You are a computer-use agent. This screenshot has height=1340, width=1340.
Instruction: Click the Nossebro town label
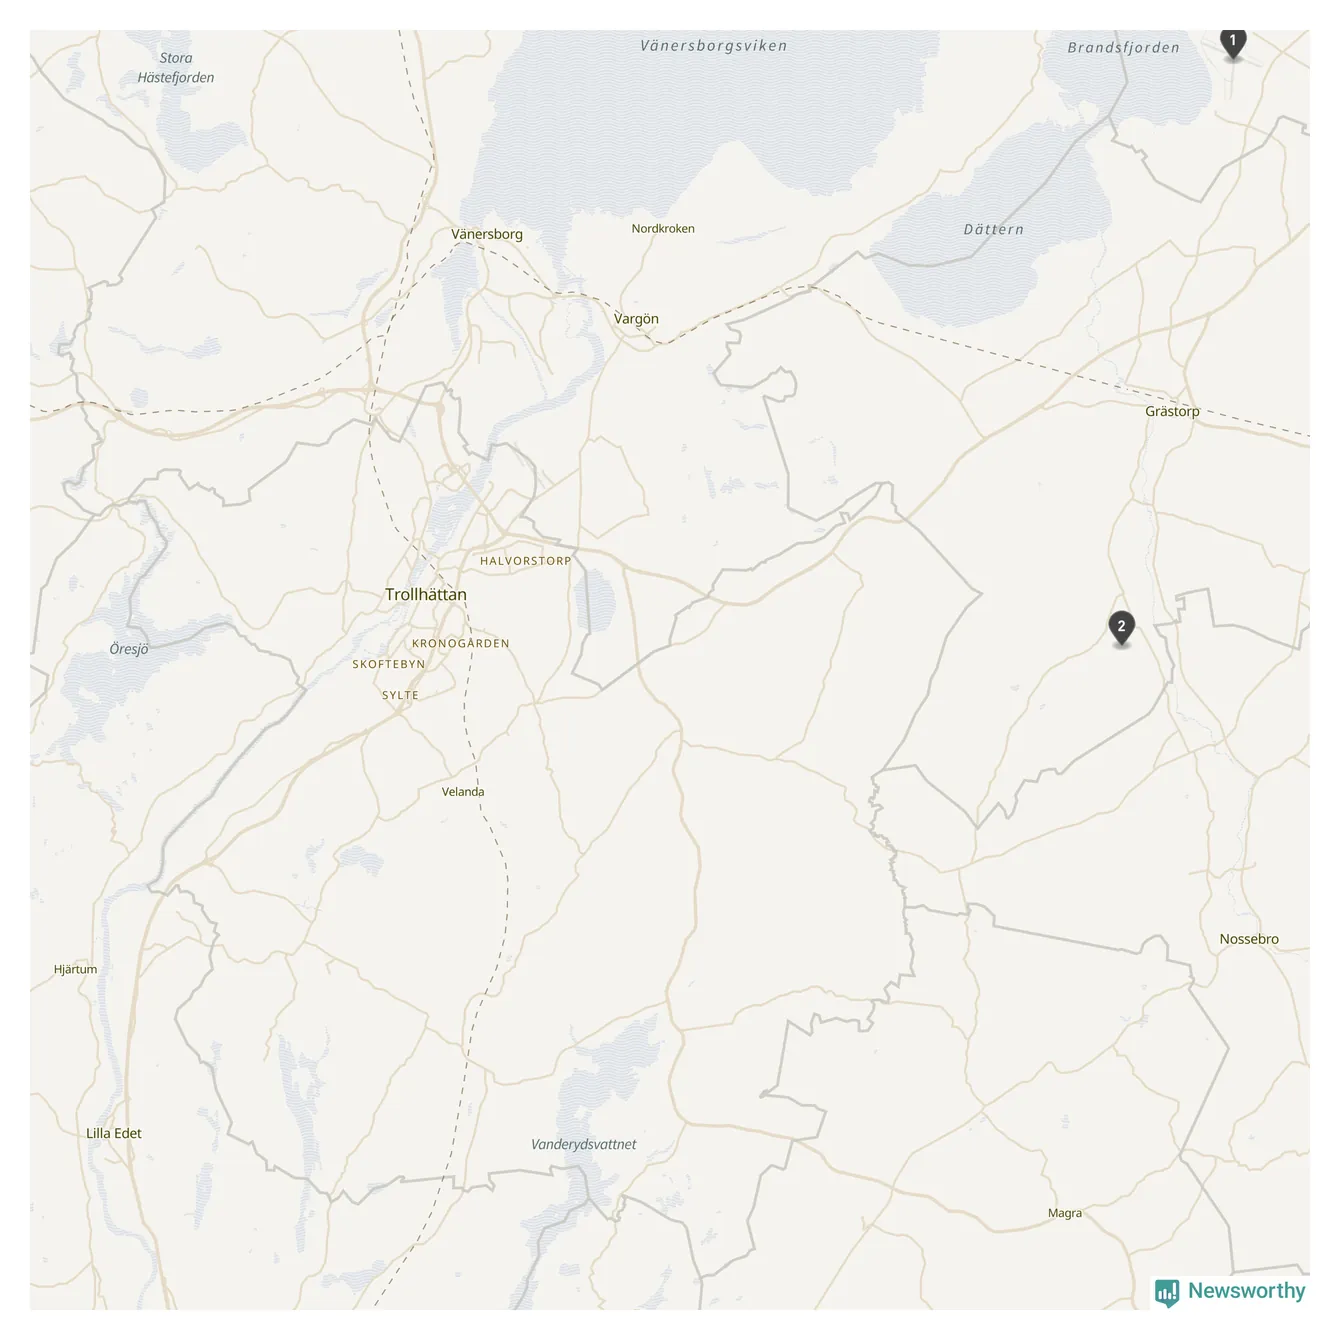(1249, 939)
